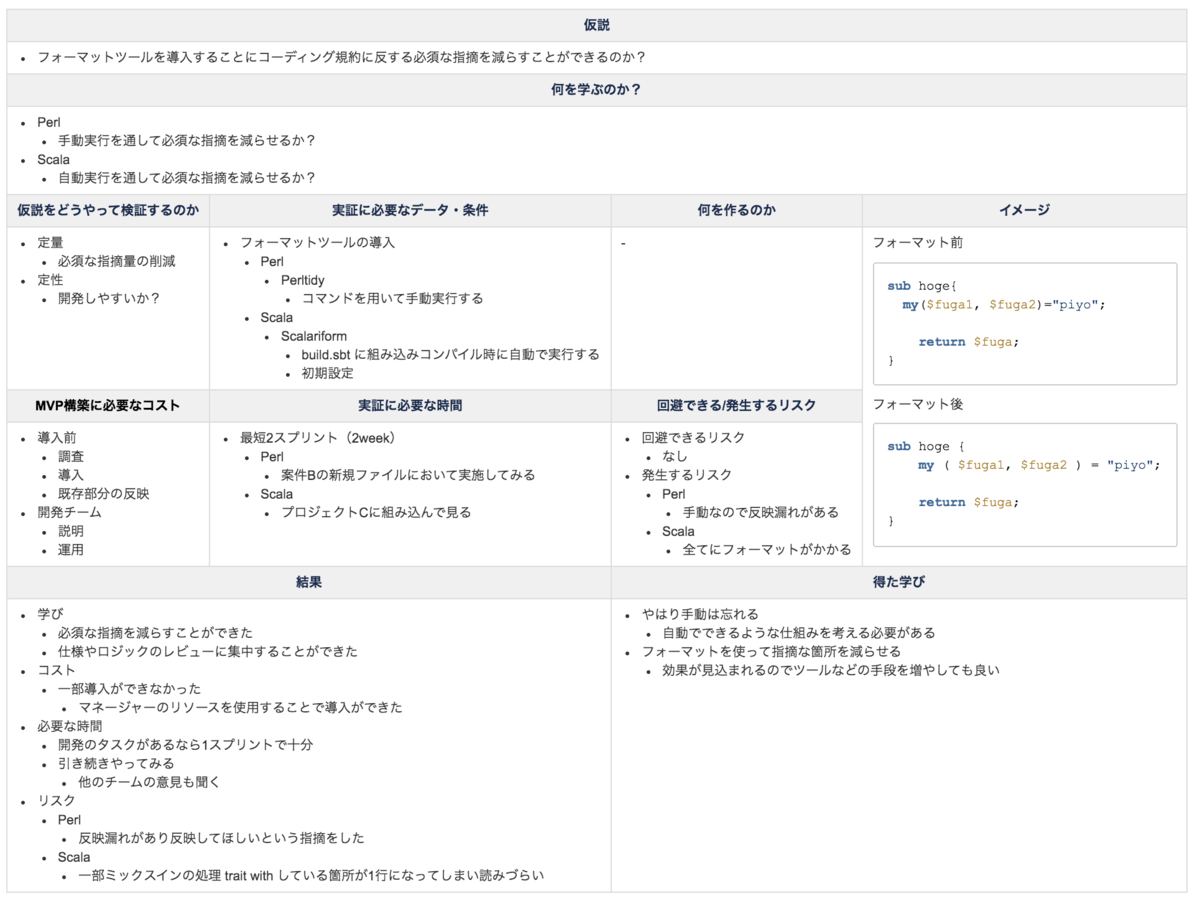
Task: Click the MVP構築に必要なコスト header
Action: click(x=108, y=405)
